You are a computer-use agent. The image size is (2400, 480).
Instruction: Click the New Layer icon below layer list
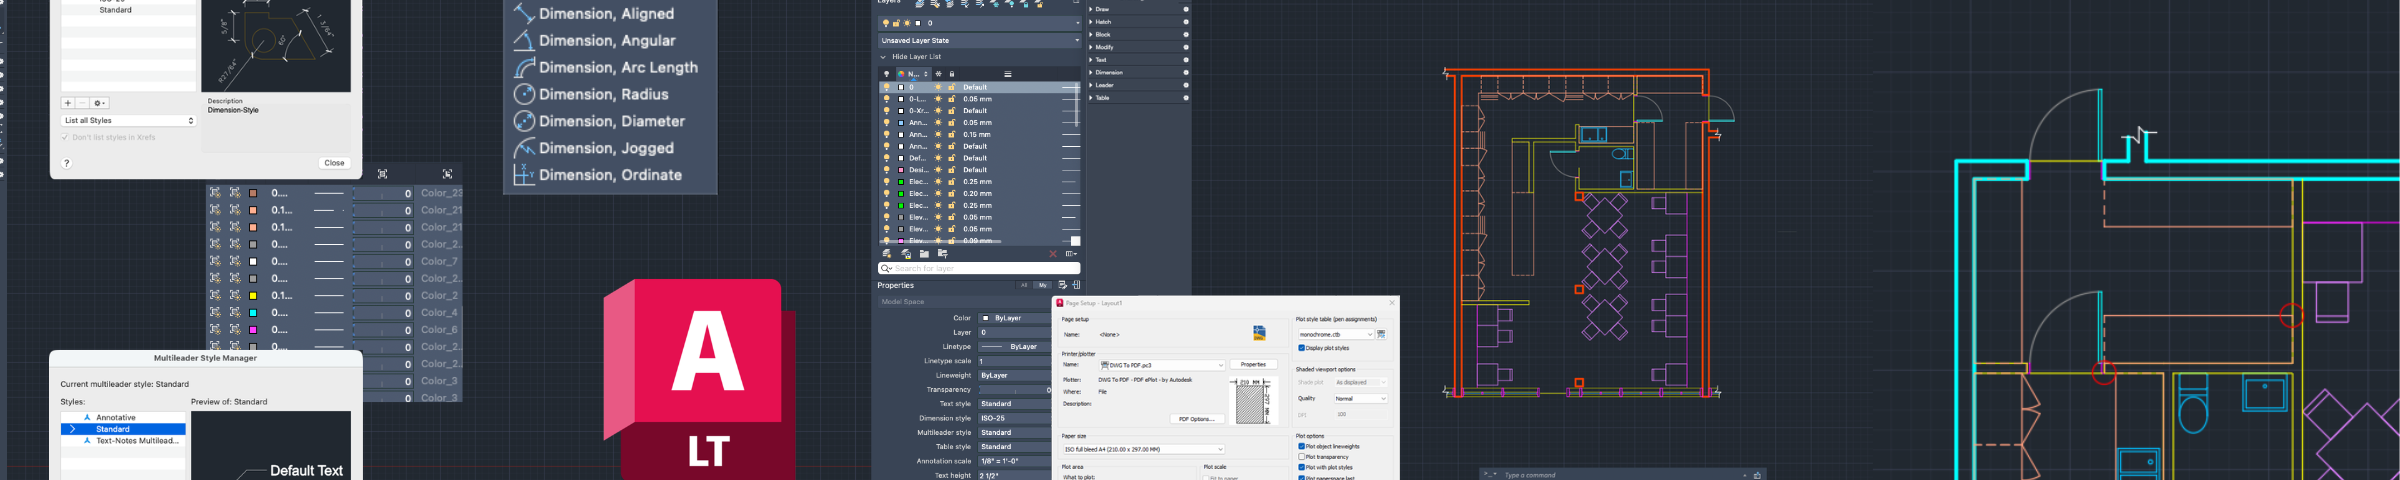[x=887, y=254]
